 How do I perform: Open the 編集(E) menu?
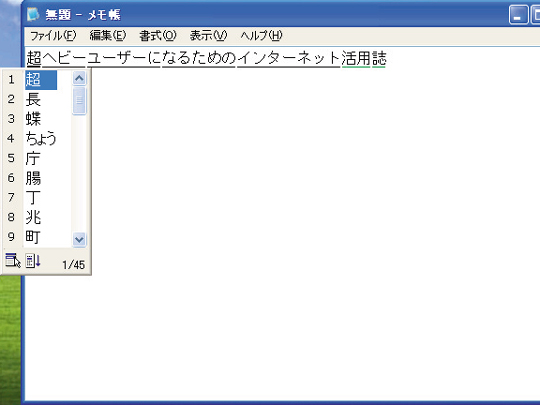click(x=108, y=35)
